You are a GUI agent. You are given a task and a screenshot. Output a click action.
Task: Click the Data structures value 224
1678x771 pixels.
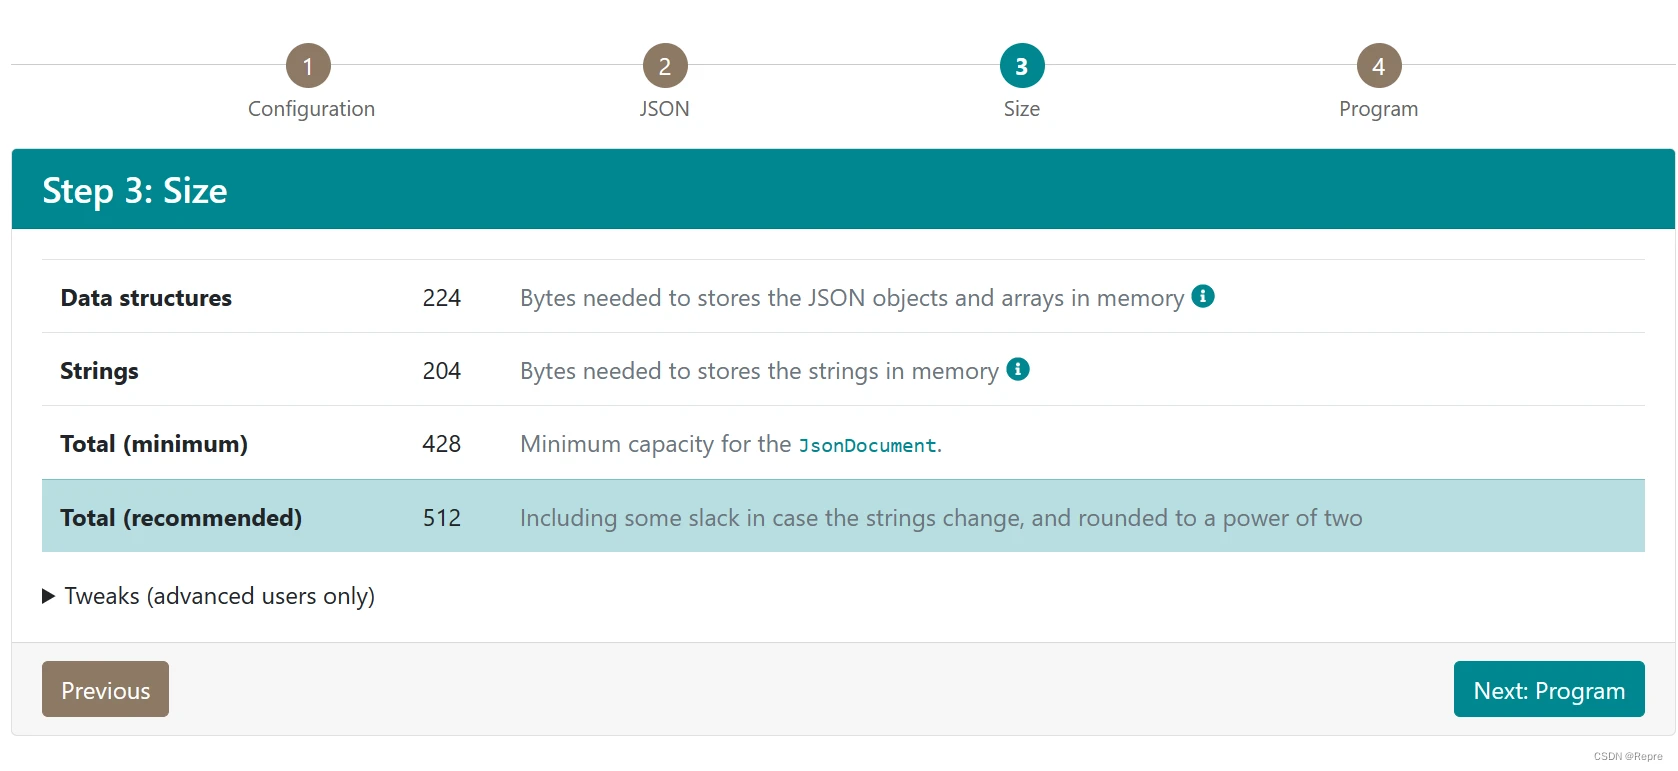(442, 298)
